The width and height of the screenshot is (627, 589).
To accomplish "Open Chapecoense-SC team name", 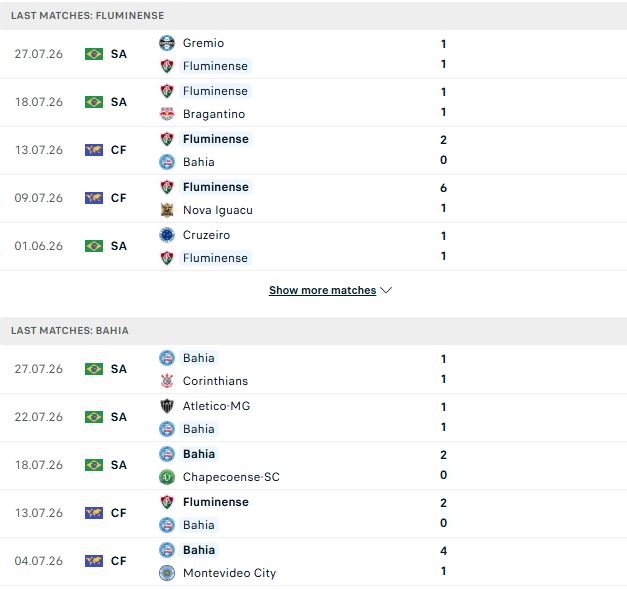I will 231,477.
